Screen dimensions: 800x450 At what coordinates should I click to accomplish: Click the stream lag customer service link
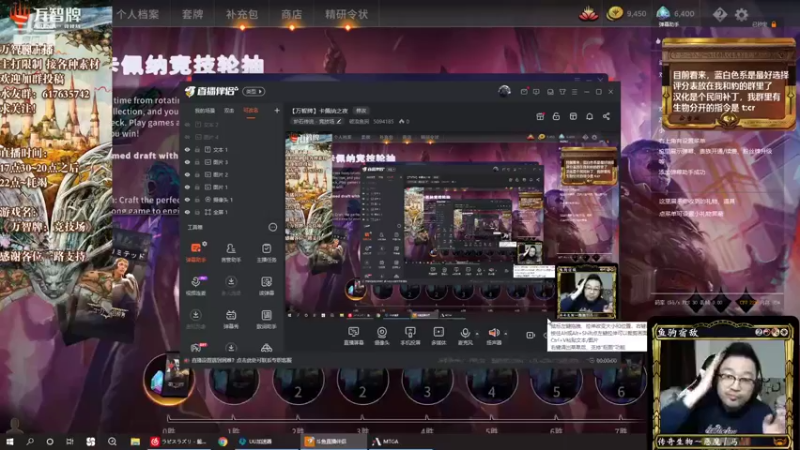tap(242, 360)
